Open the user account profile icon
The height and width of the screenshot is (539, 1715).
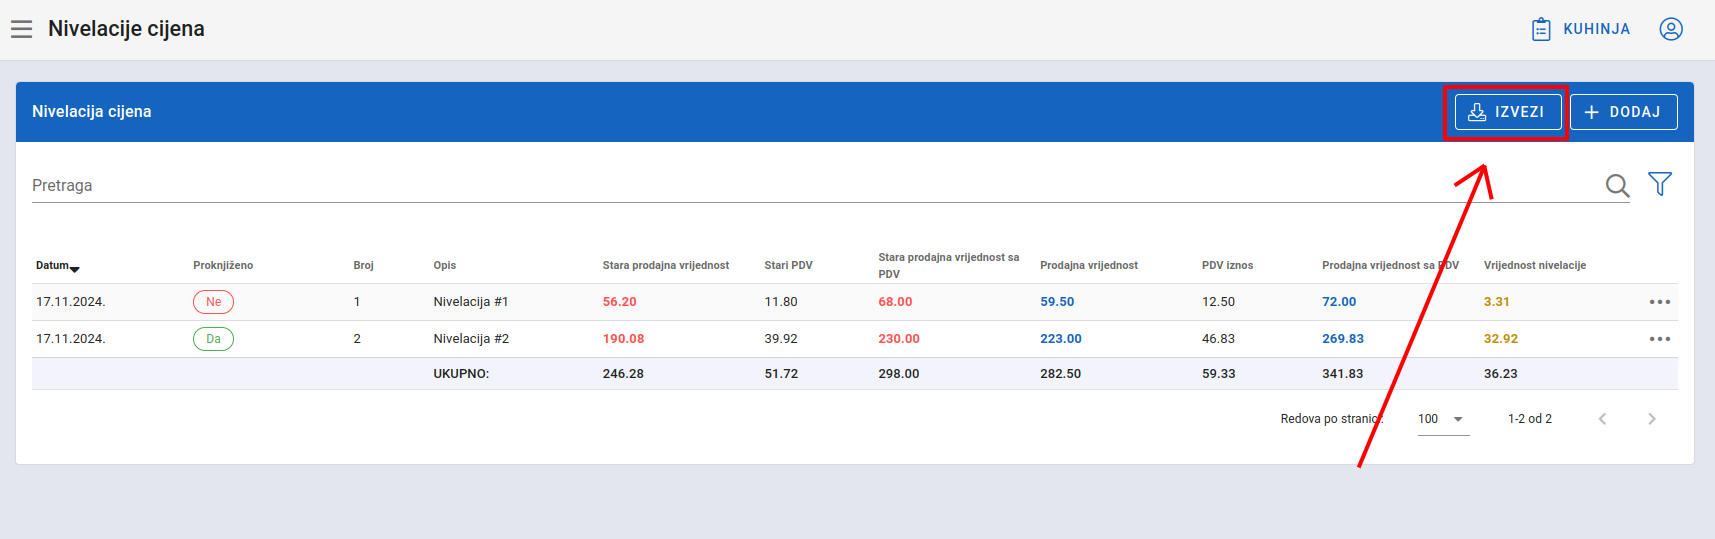point(1671,29)
